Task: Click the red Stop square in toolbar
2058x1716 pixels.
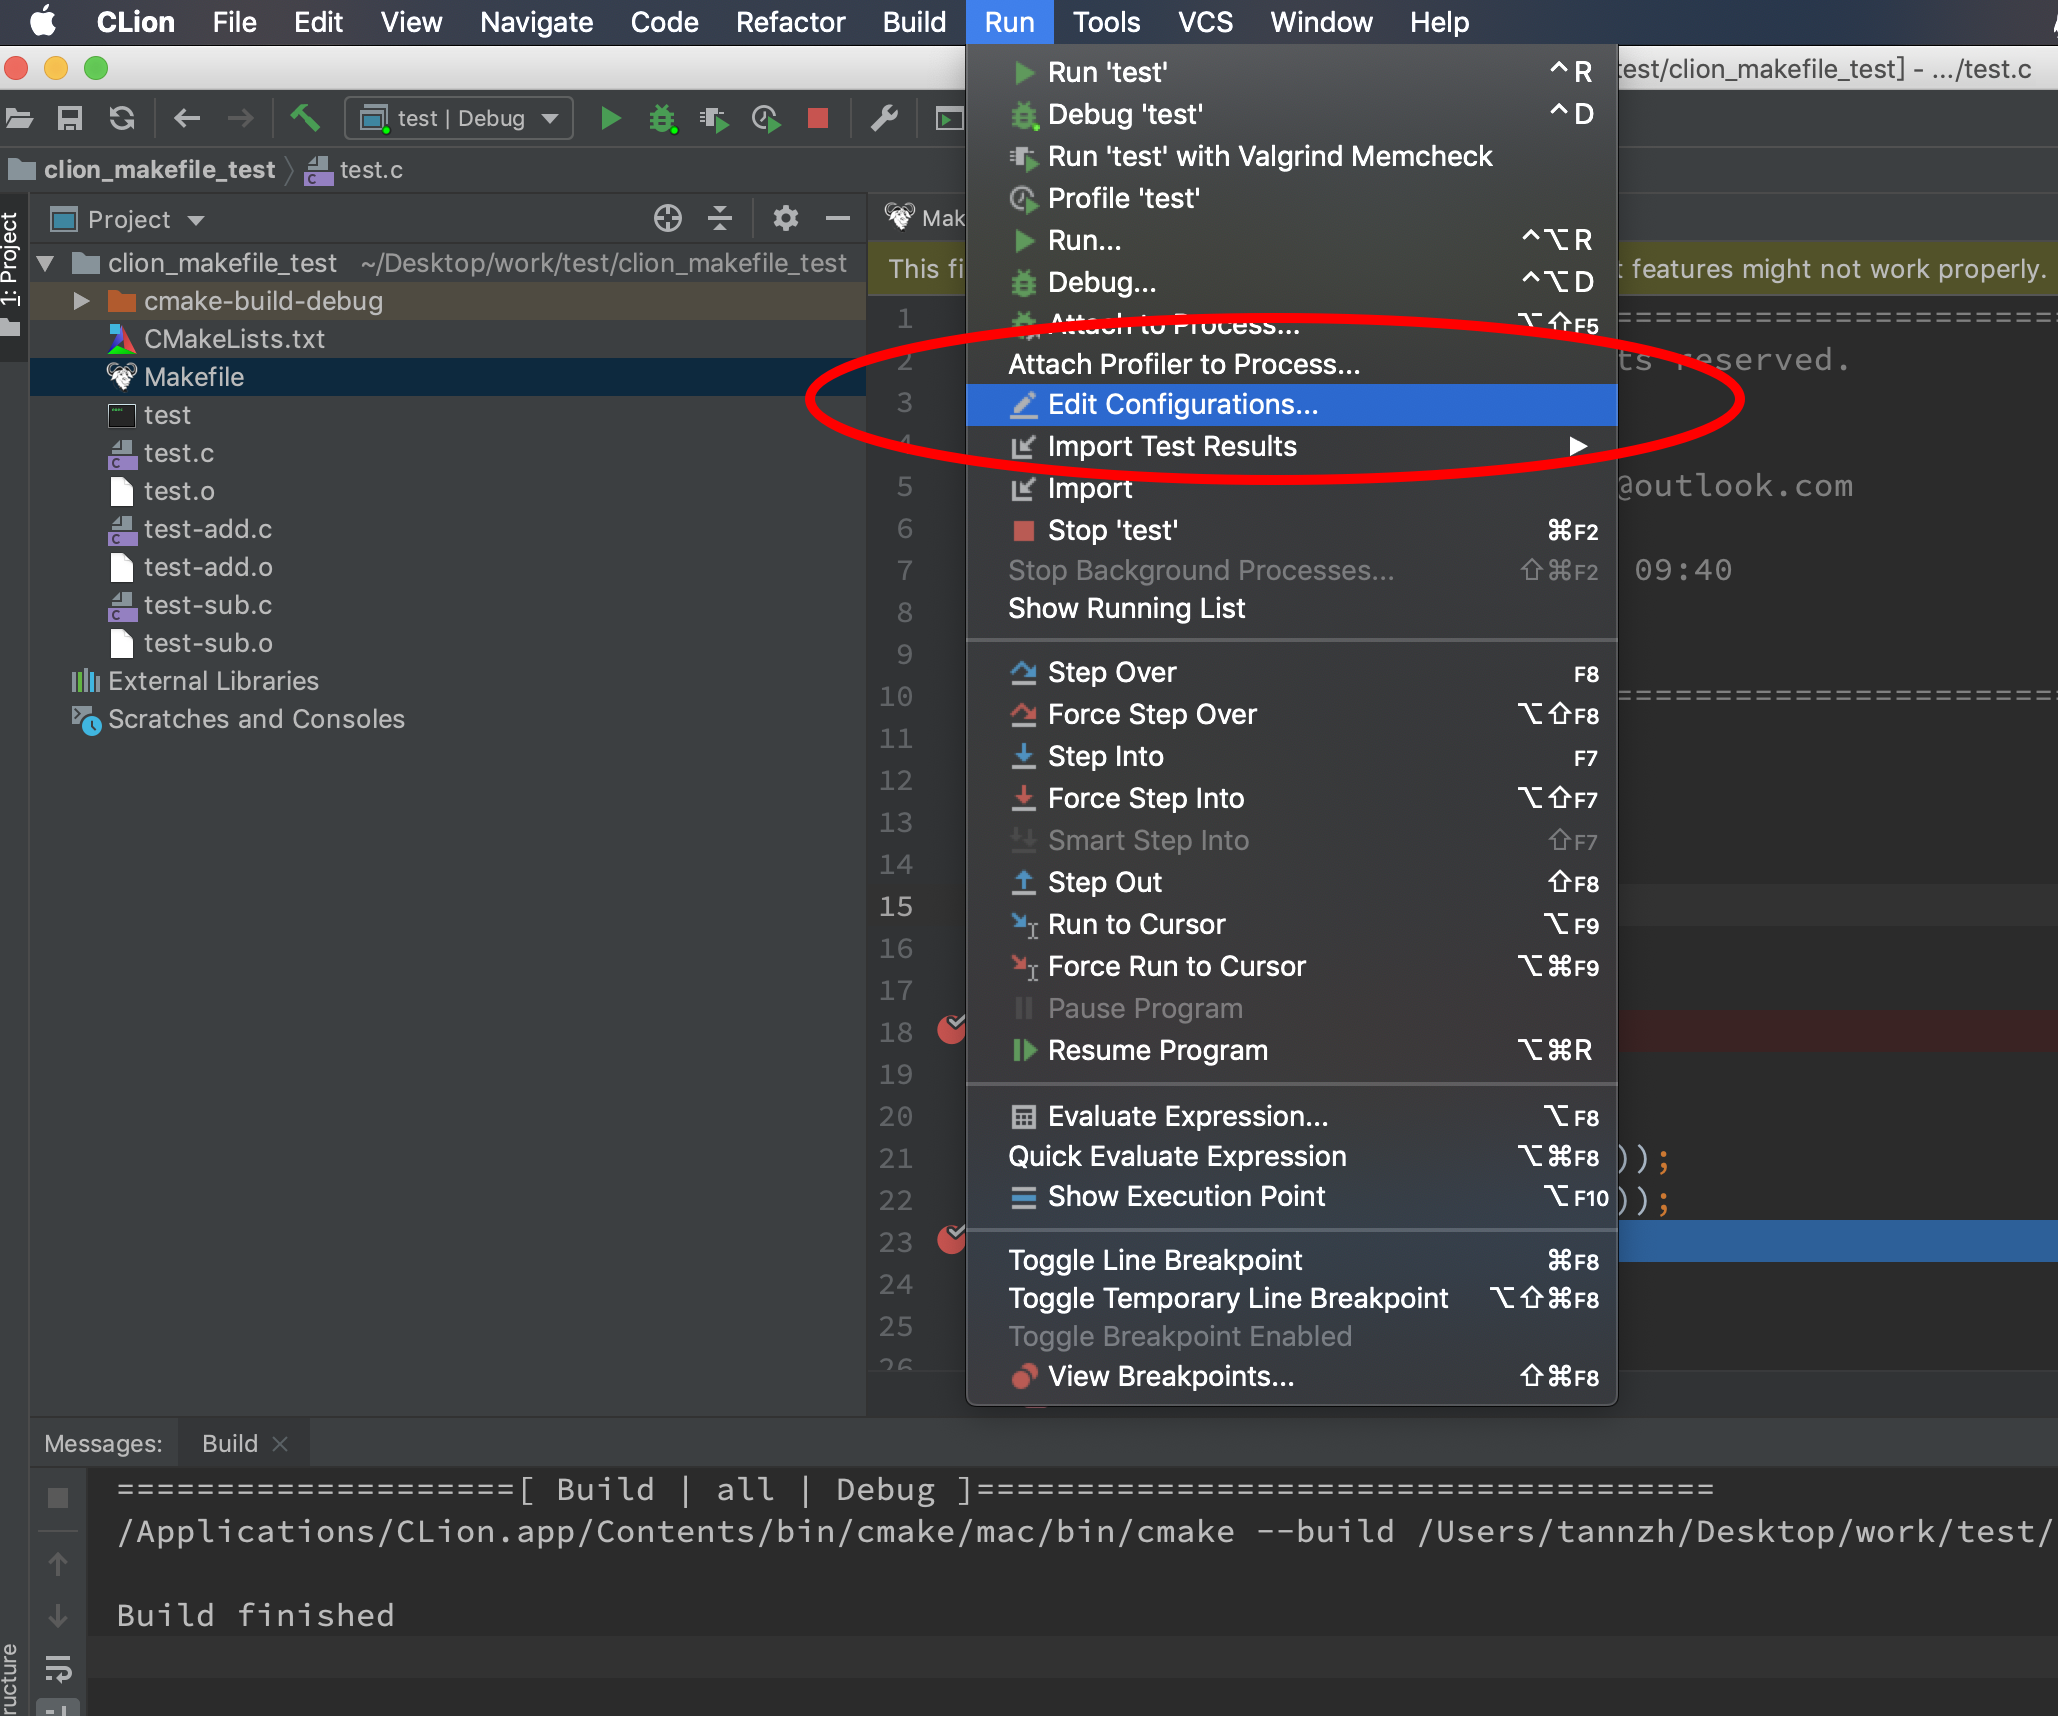Action: [x=818, y=118]
